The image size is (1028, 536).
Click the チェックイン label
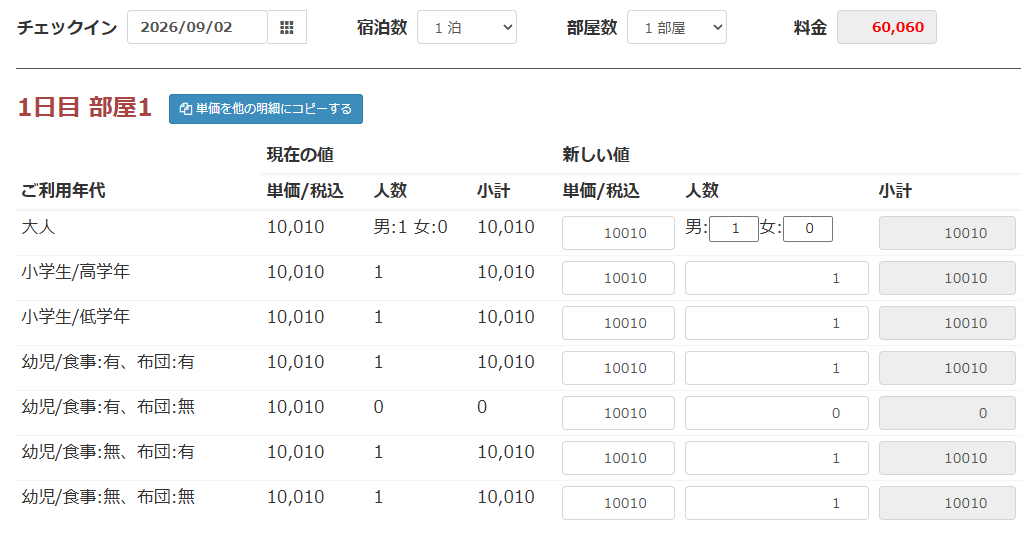(x=67, y=28)
